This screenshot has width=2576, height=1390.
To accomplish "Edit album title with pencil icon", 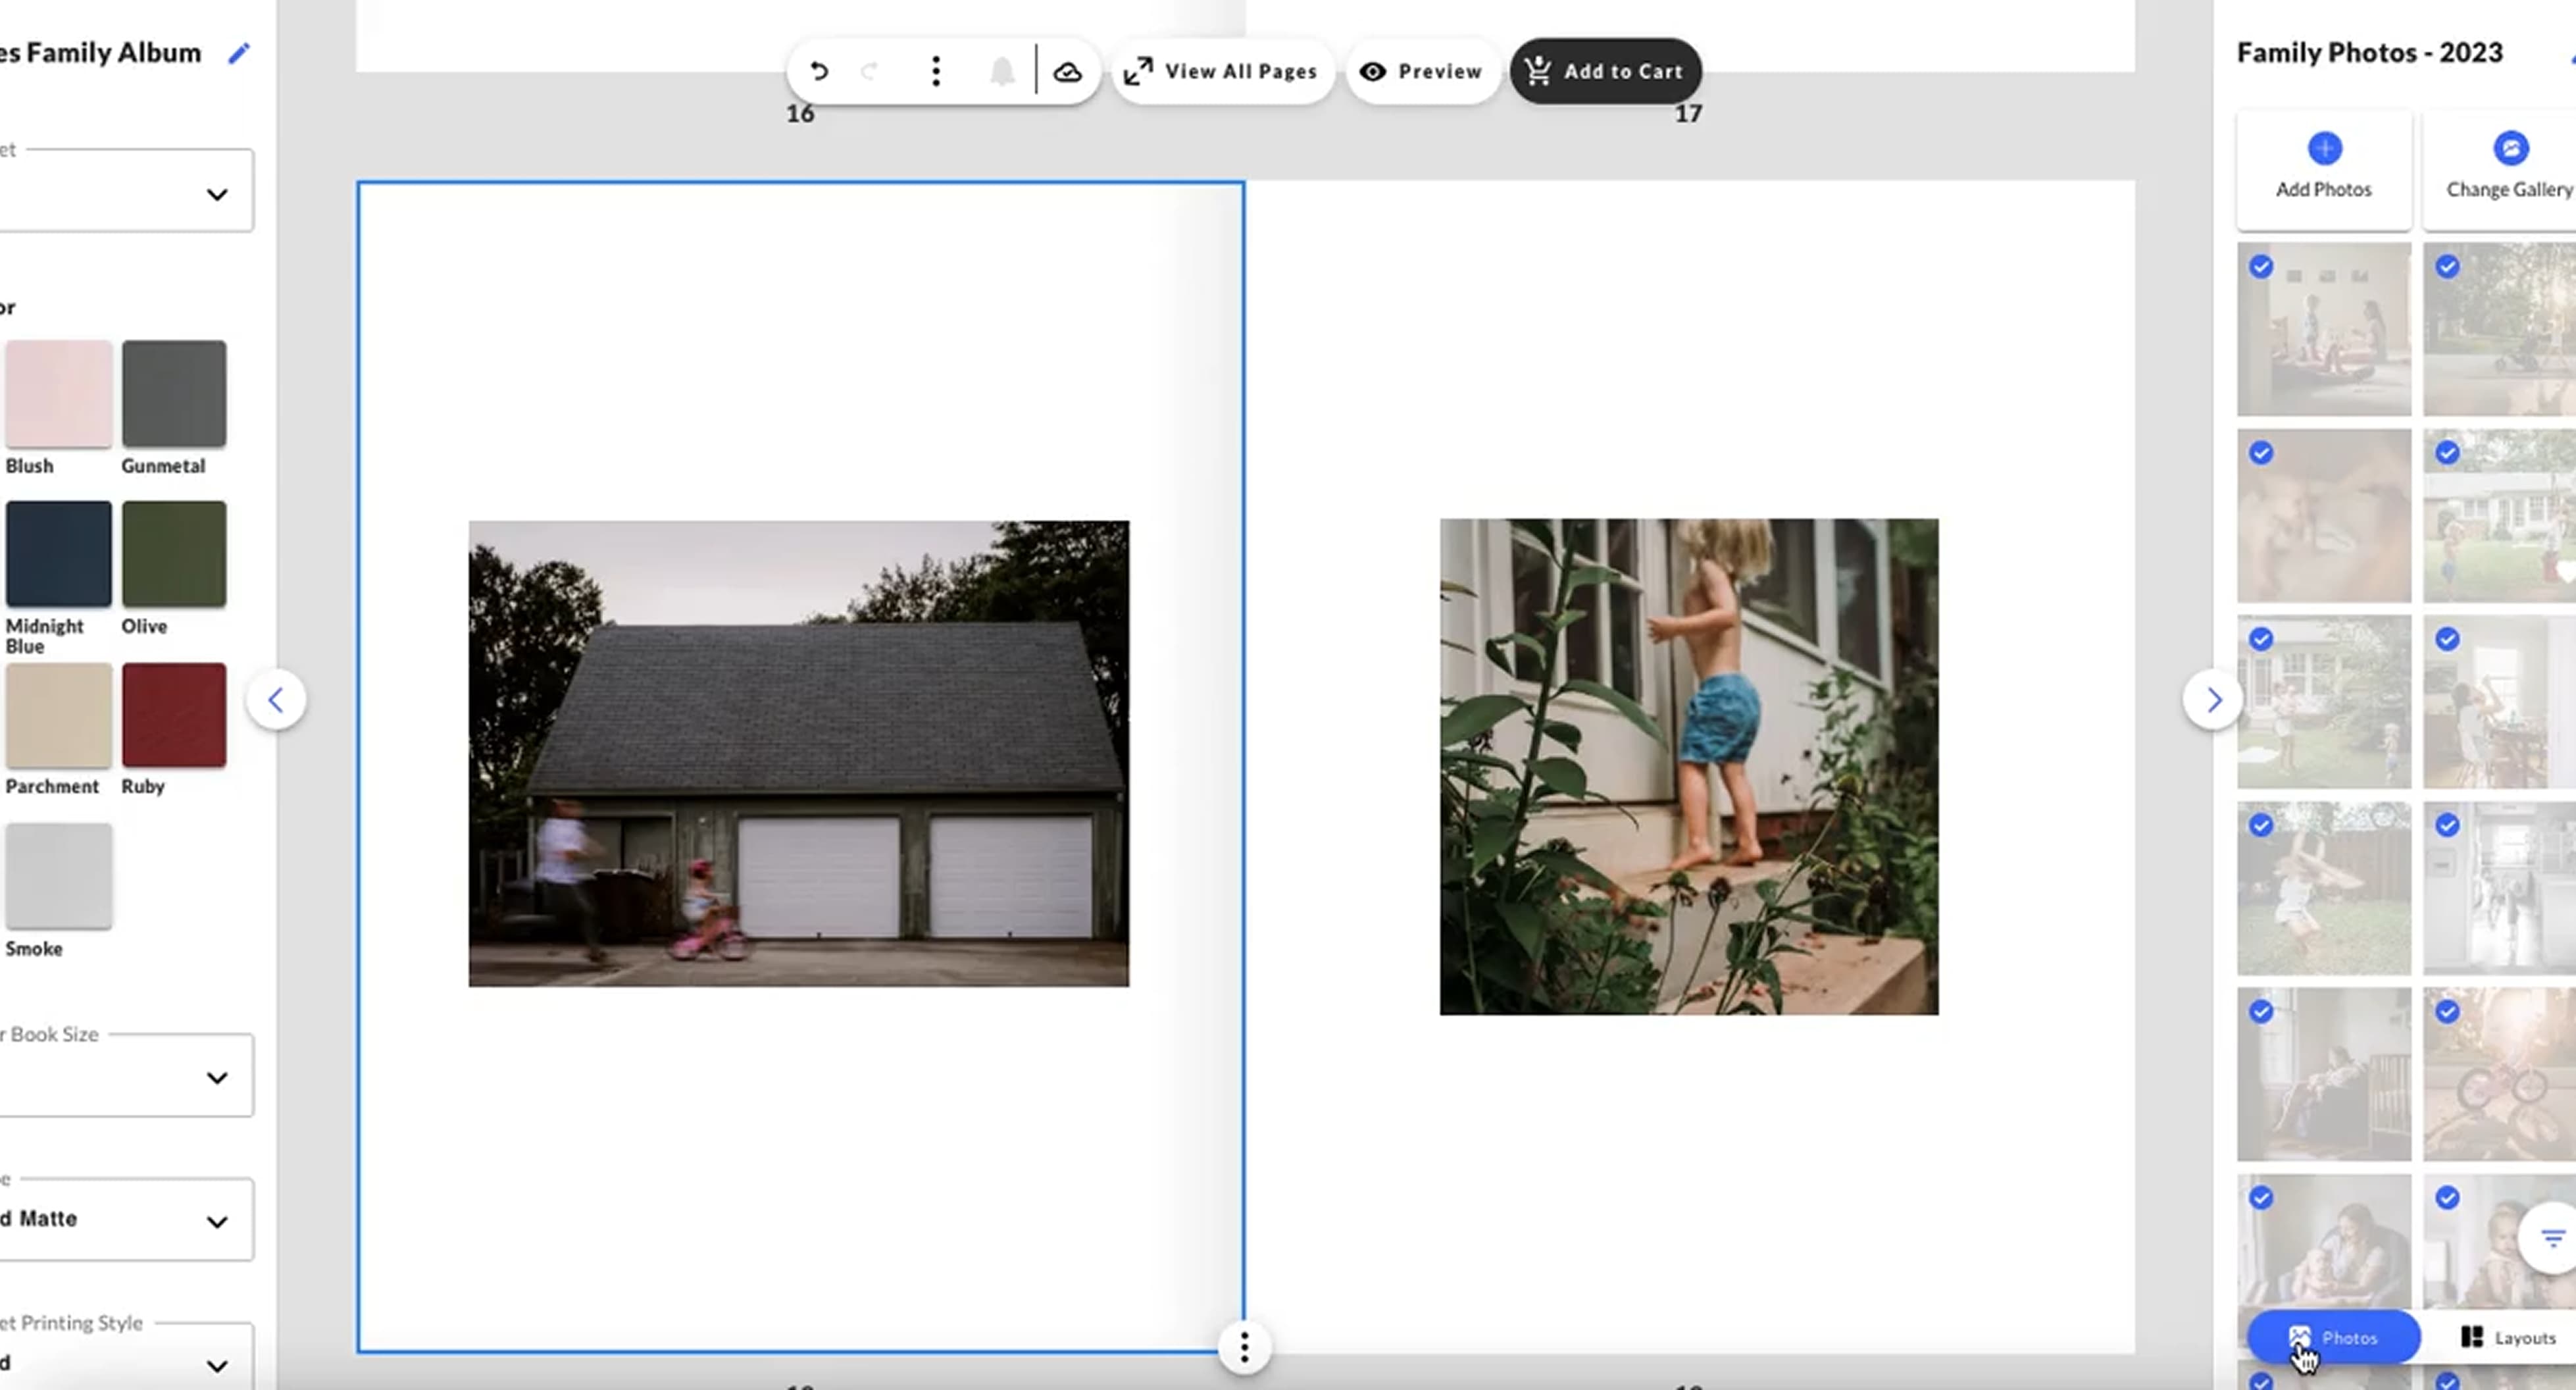I will [x=239, y=53].
